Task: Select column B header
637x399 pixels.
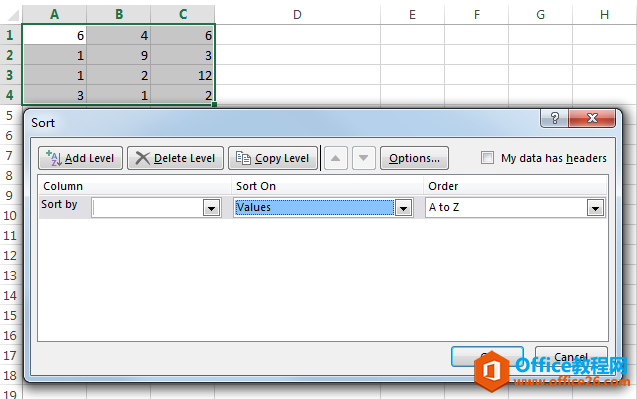Action: click(119, 15)
